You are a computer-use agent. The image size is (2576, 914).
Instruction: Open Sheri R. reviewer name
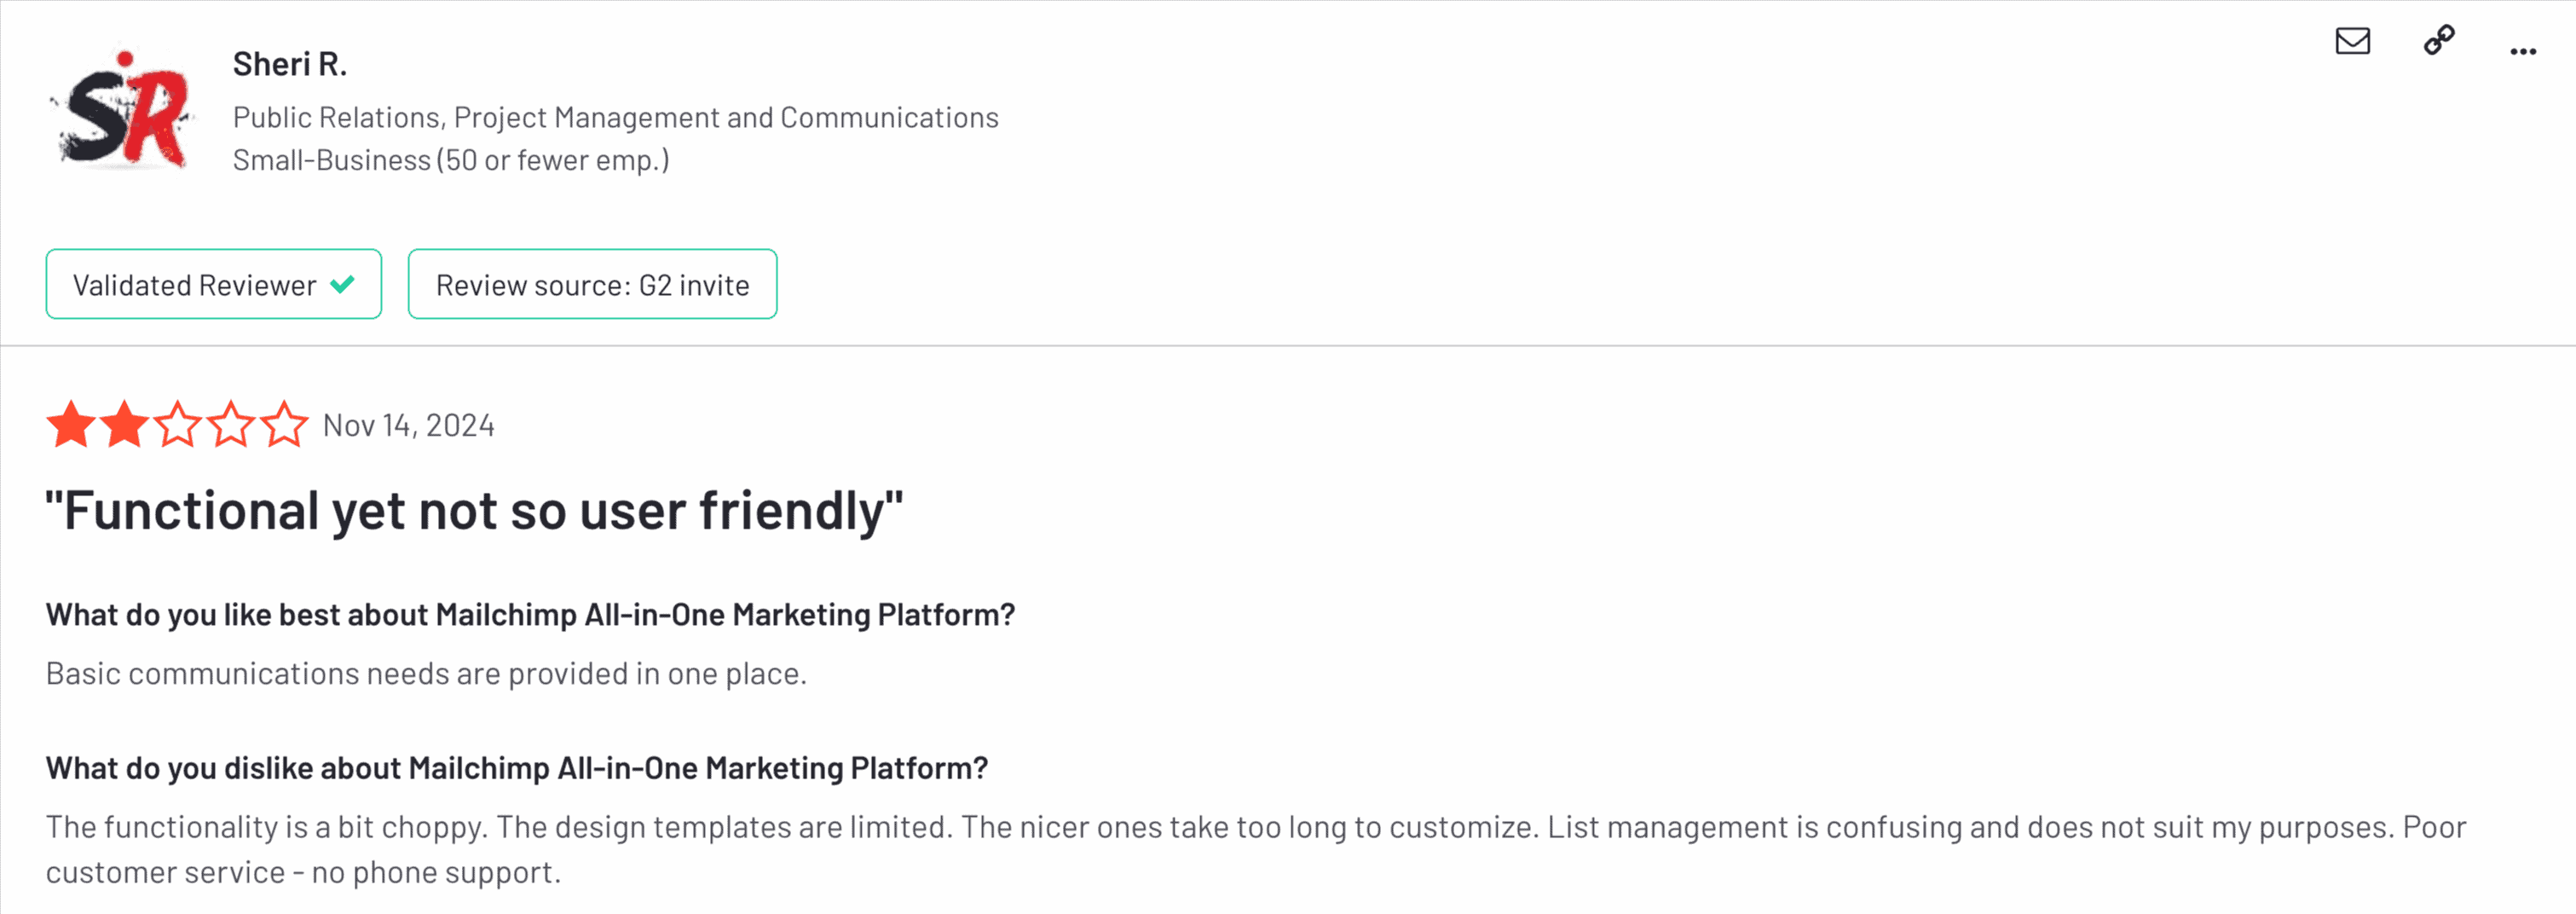point(290,64)
